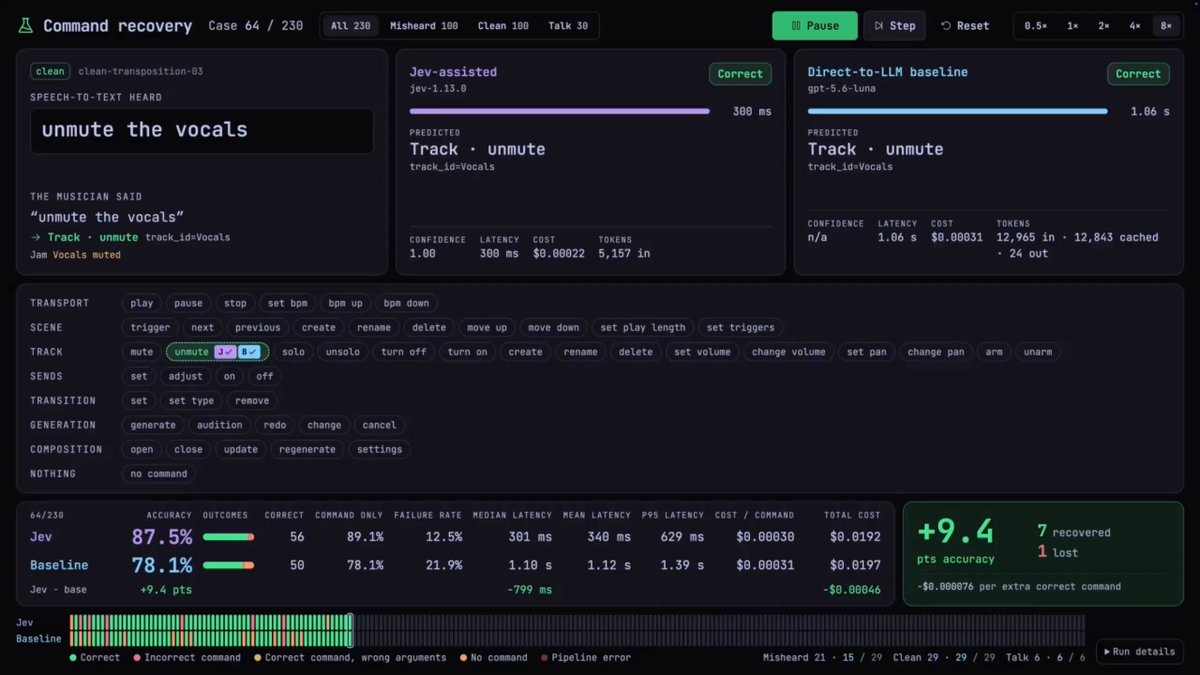This screenshot has width=1200, height=675.
Task: Select the solo track command chip
Action: click(x=293, y=352)
